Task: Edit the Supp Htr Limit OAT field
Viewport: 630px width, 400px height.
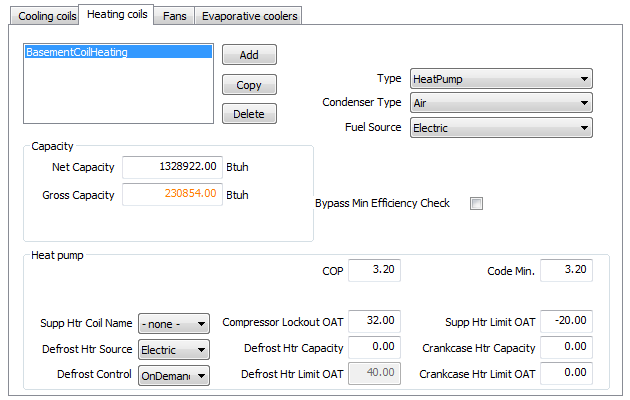Action: pyautogui.click(x=566, y=321)
